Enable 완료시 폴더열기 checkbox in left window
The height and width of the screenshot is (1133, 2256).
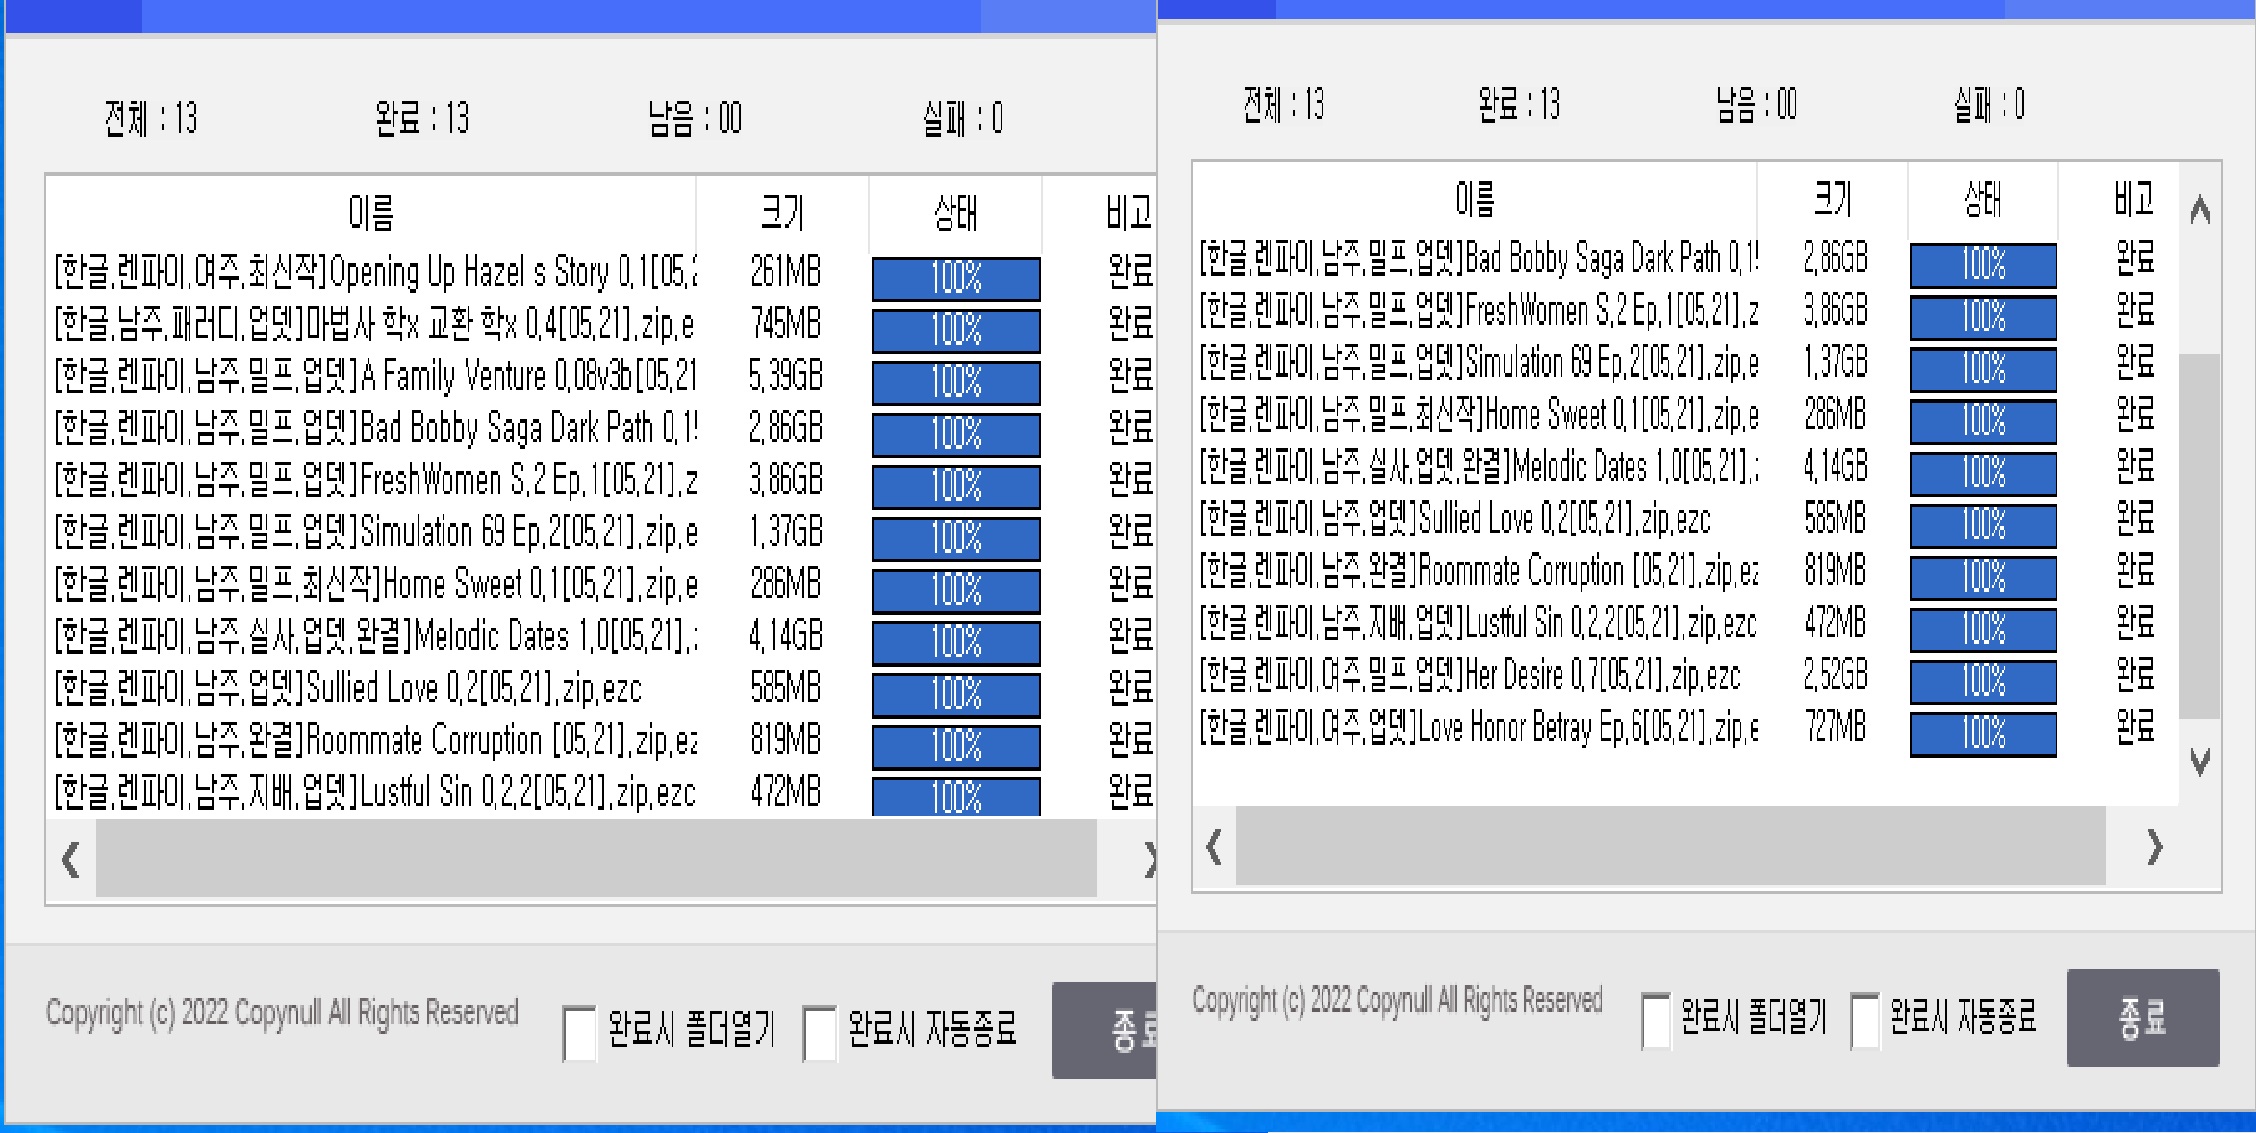tap(579, 1032)
